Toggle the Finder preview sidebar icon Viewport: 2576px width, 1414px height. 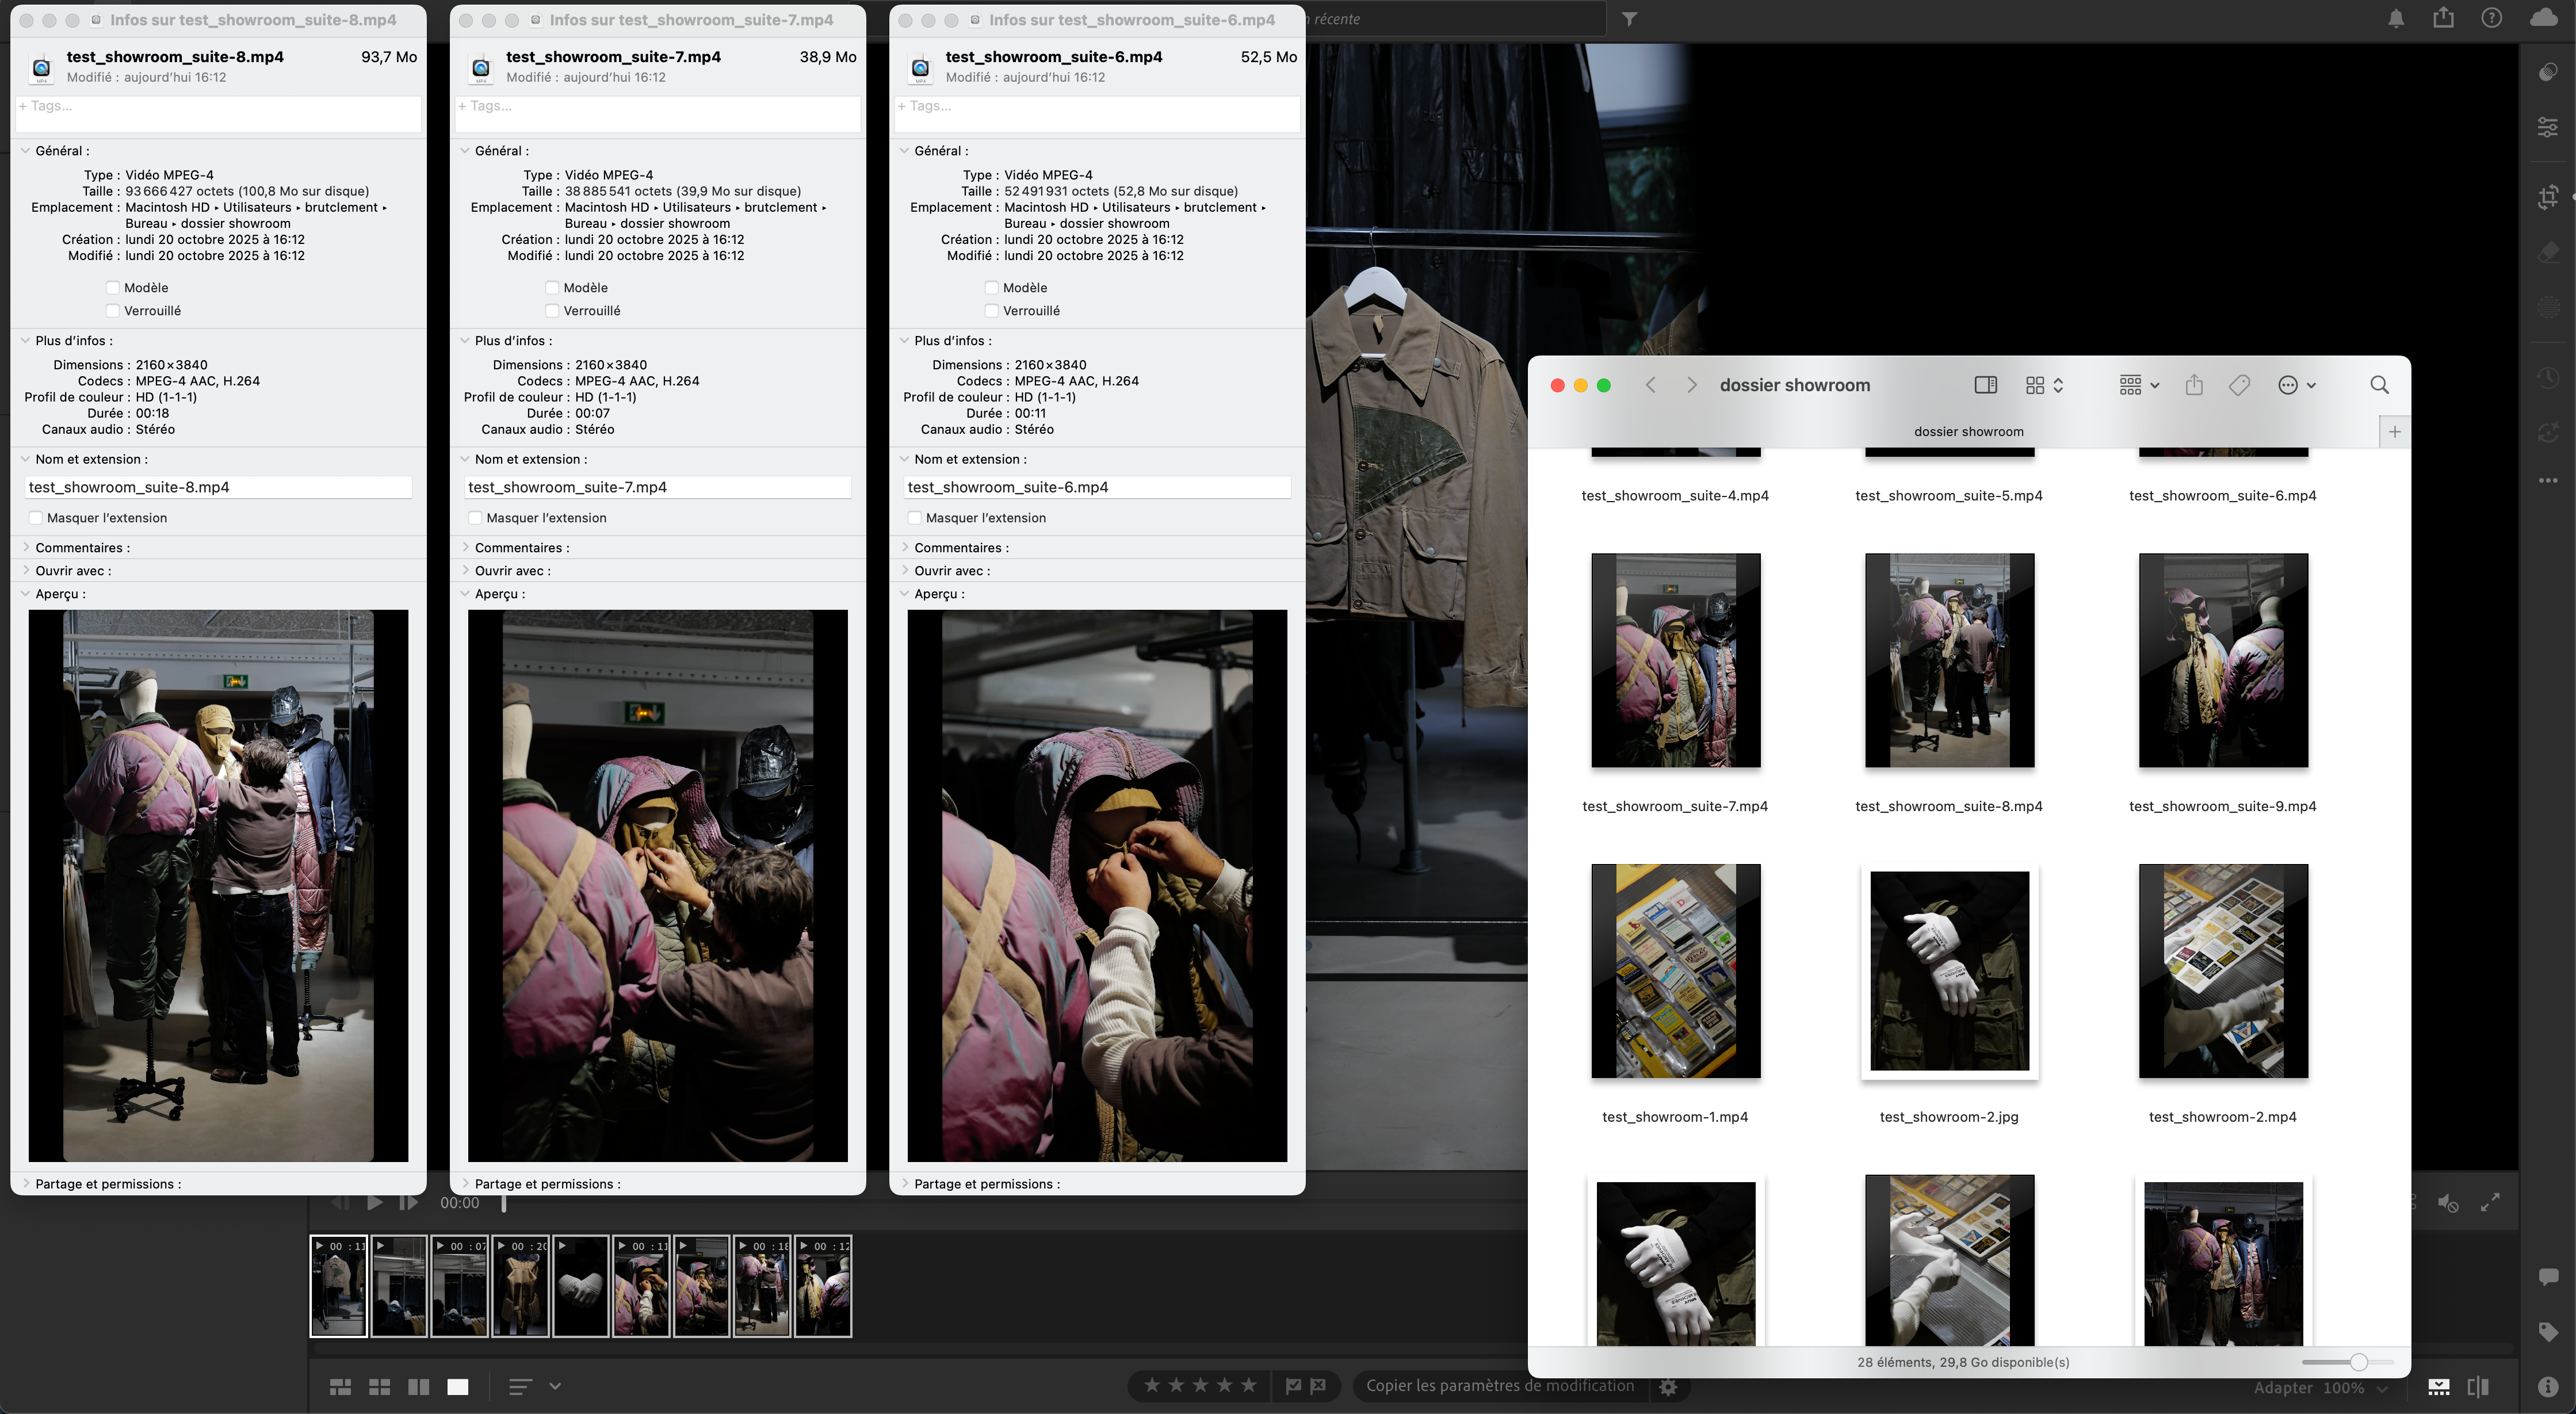(x=1985, y=385)
